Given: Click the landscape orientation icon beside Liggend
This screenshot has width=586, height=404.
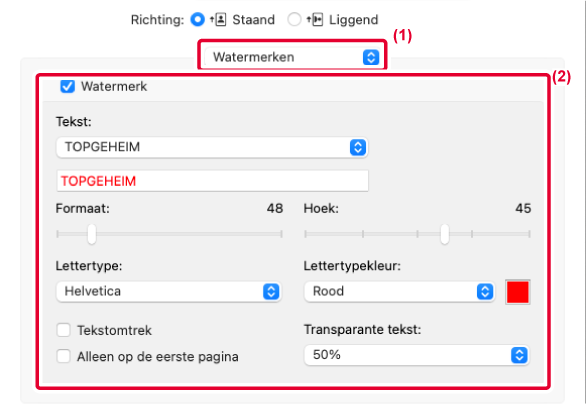Looking at the screenshot, I should pyautogui.click(x=315, y=19).
